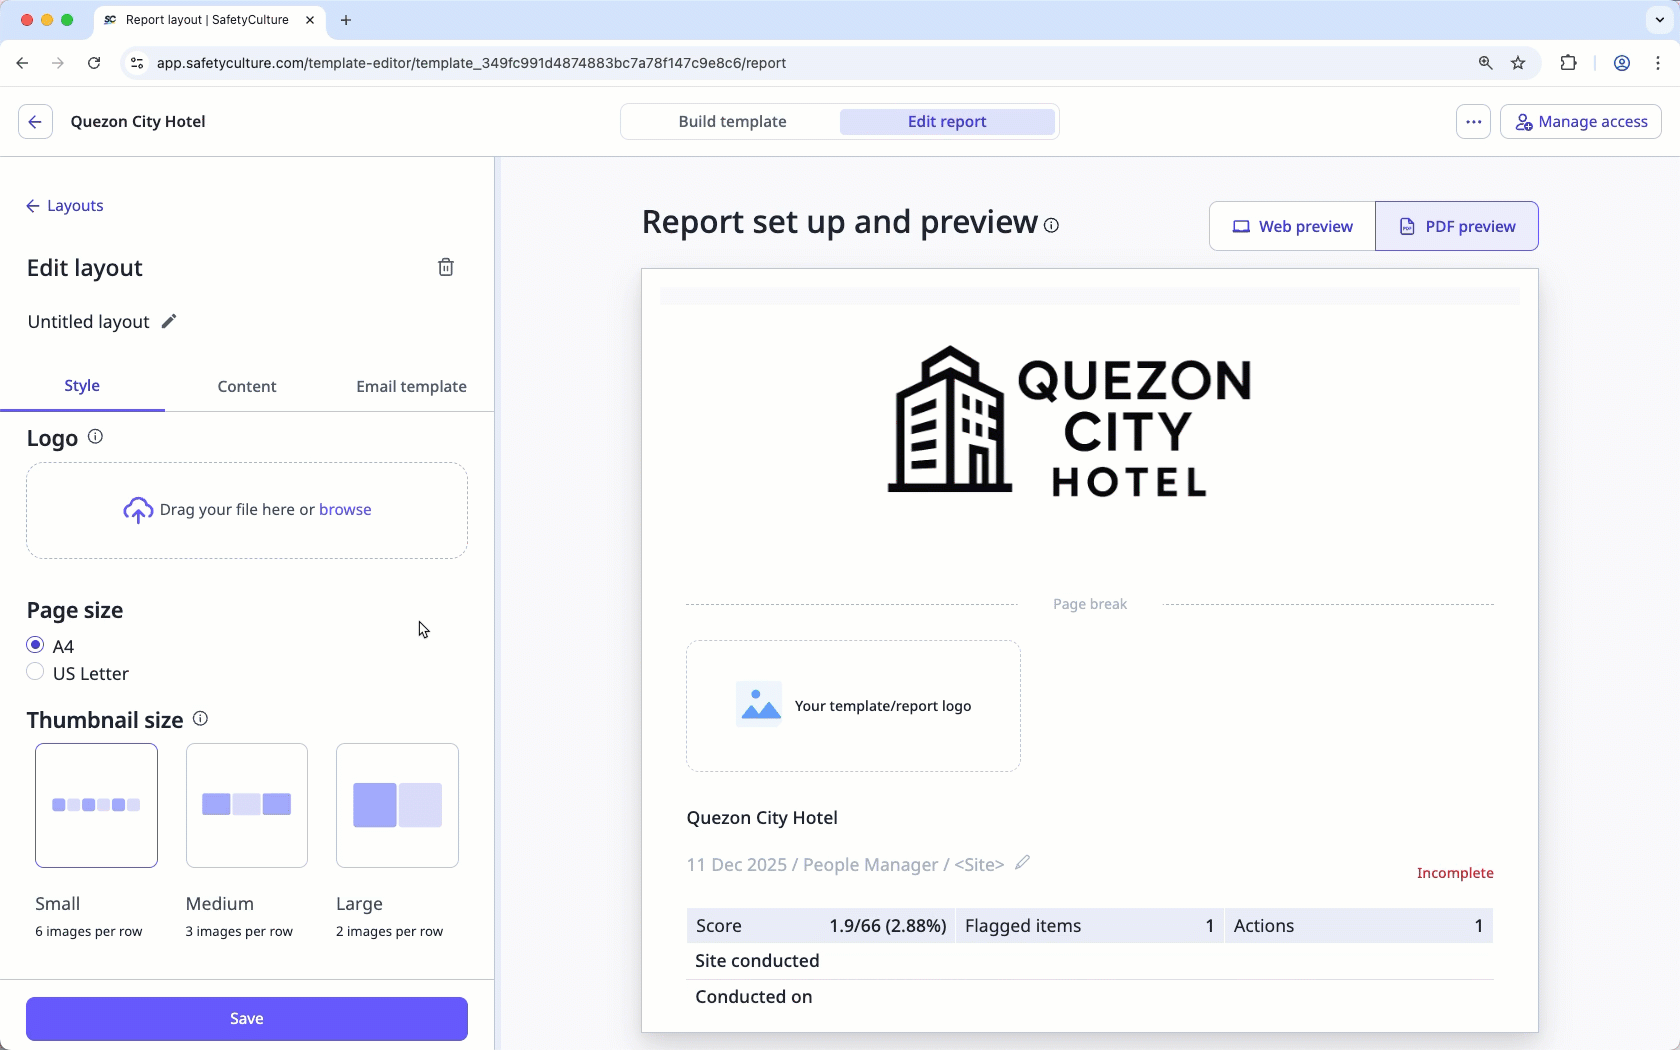Switch to the Content tab
The width and height of the screenshot is (1680, 1050).
click(247, 386)
